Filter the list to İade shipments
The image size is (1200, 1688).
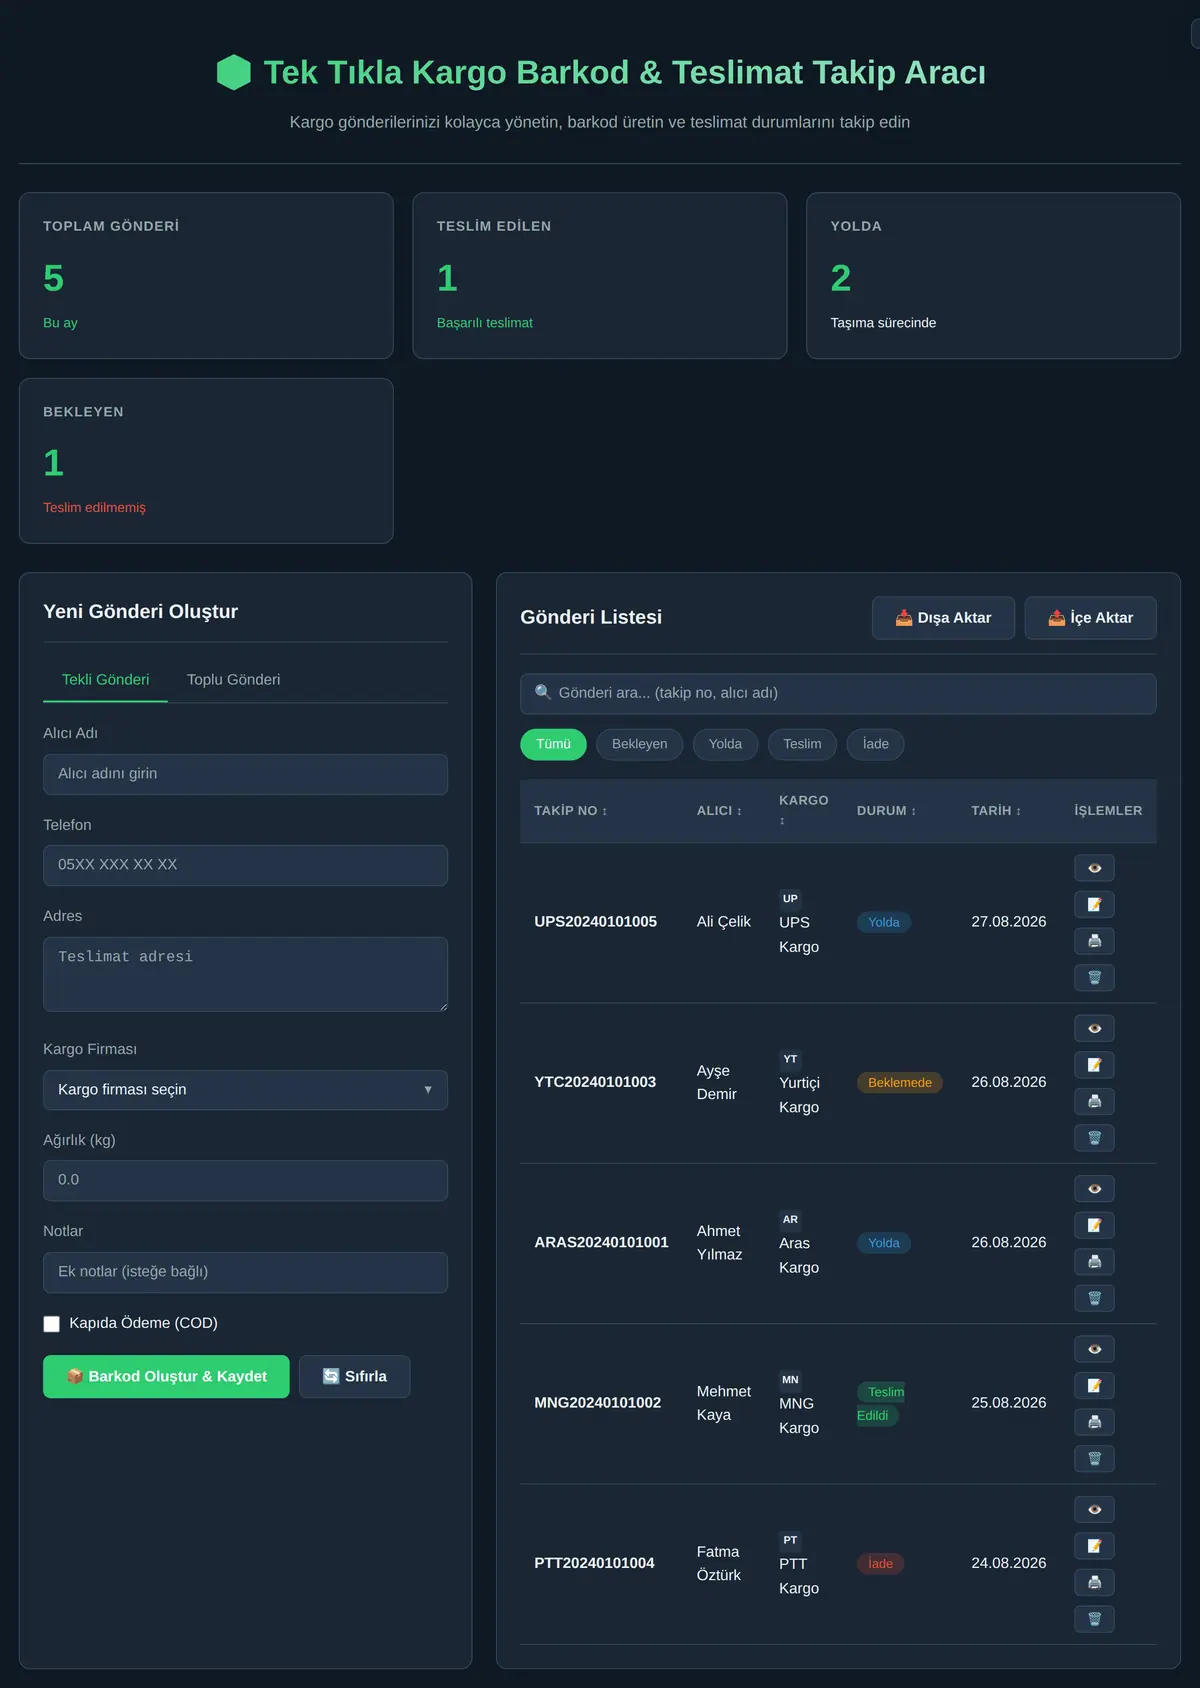(x=875, y=744)
